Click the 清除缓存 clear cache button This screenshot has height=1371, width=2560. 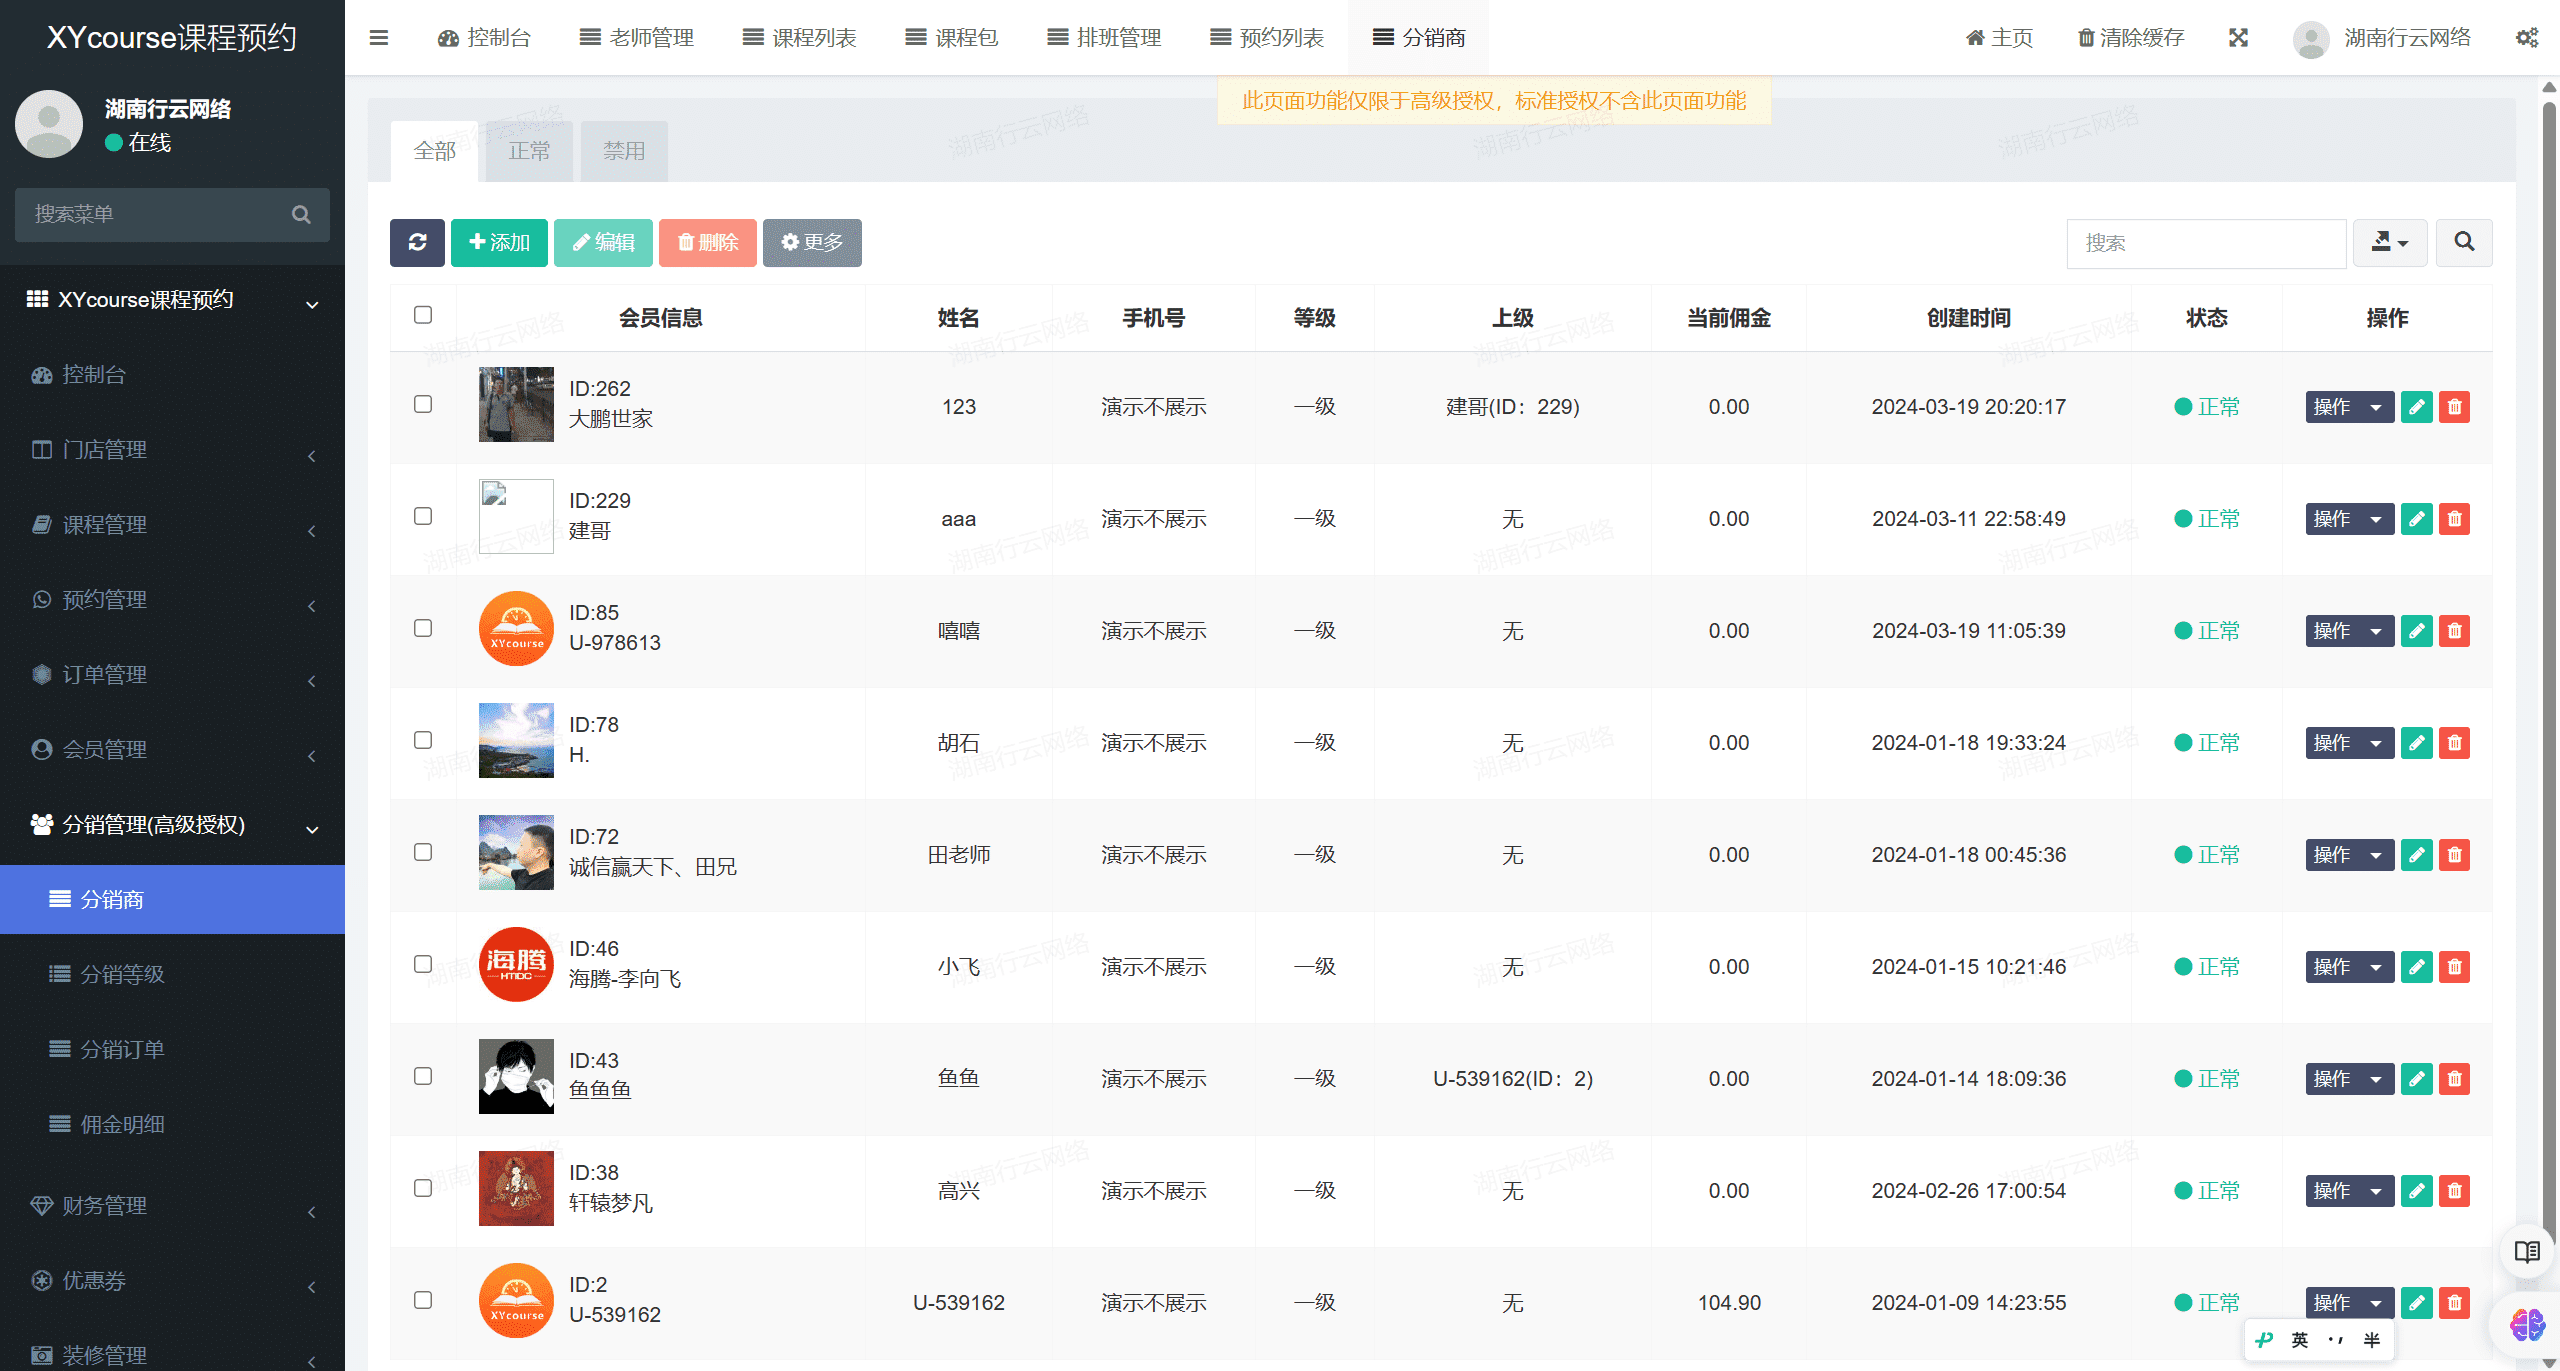point(2131,38)
